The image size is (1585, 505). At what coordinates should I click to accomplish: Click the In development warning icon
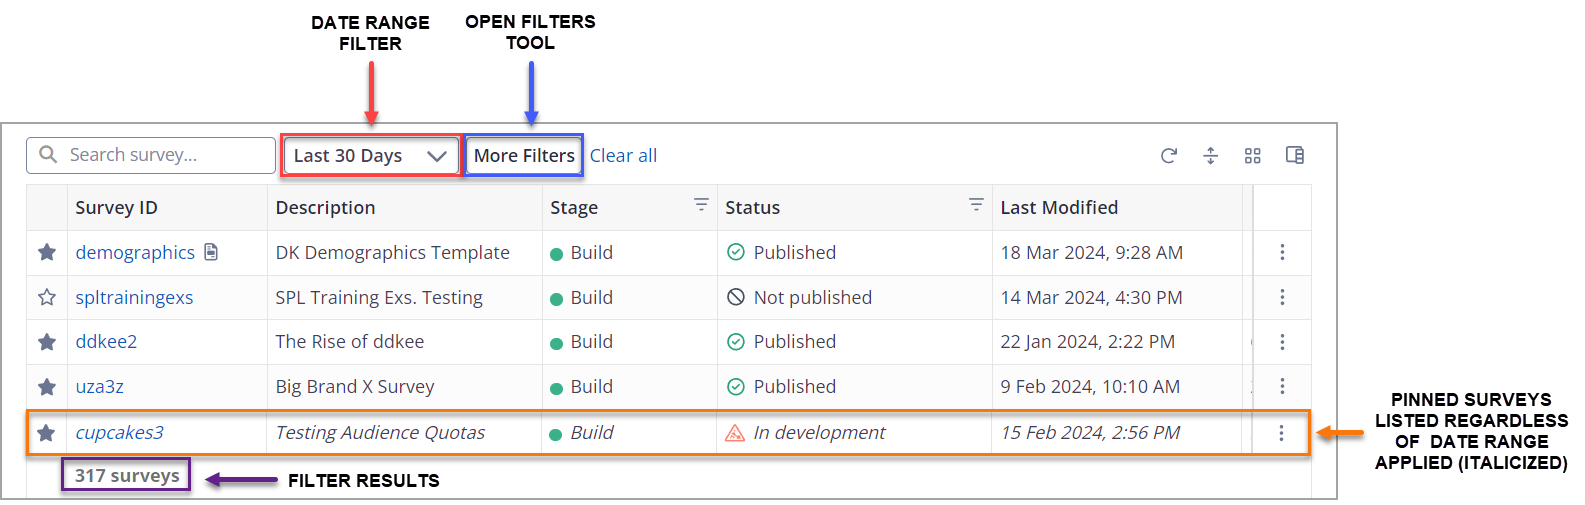(735, 433)
